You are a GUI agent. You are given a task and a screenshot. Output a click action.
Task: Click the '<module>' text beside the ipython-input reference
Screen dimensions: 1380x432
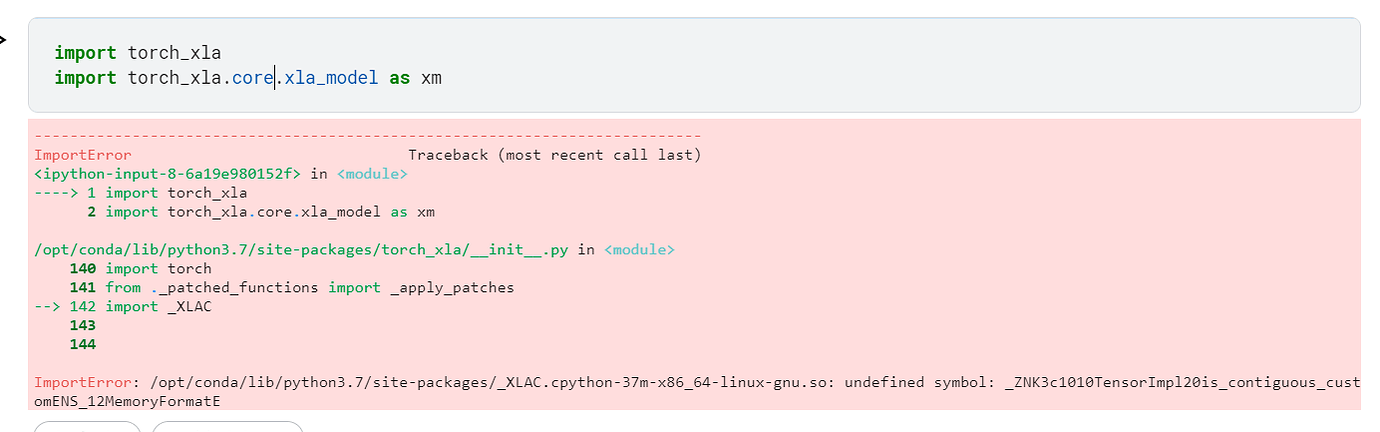tap(372, 174)
